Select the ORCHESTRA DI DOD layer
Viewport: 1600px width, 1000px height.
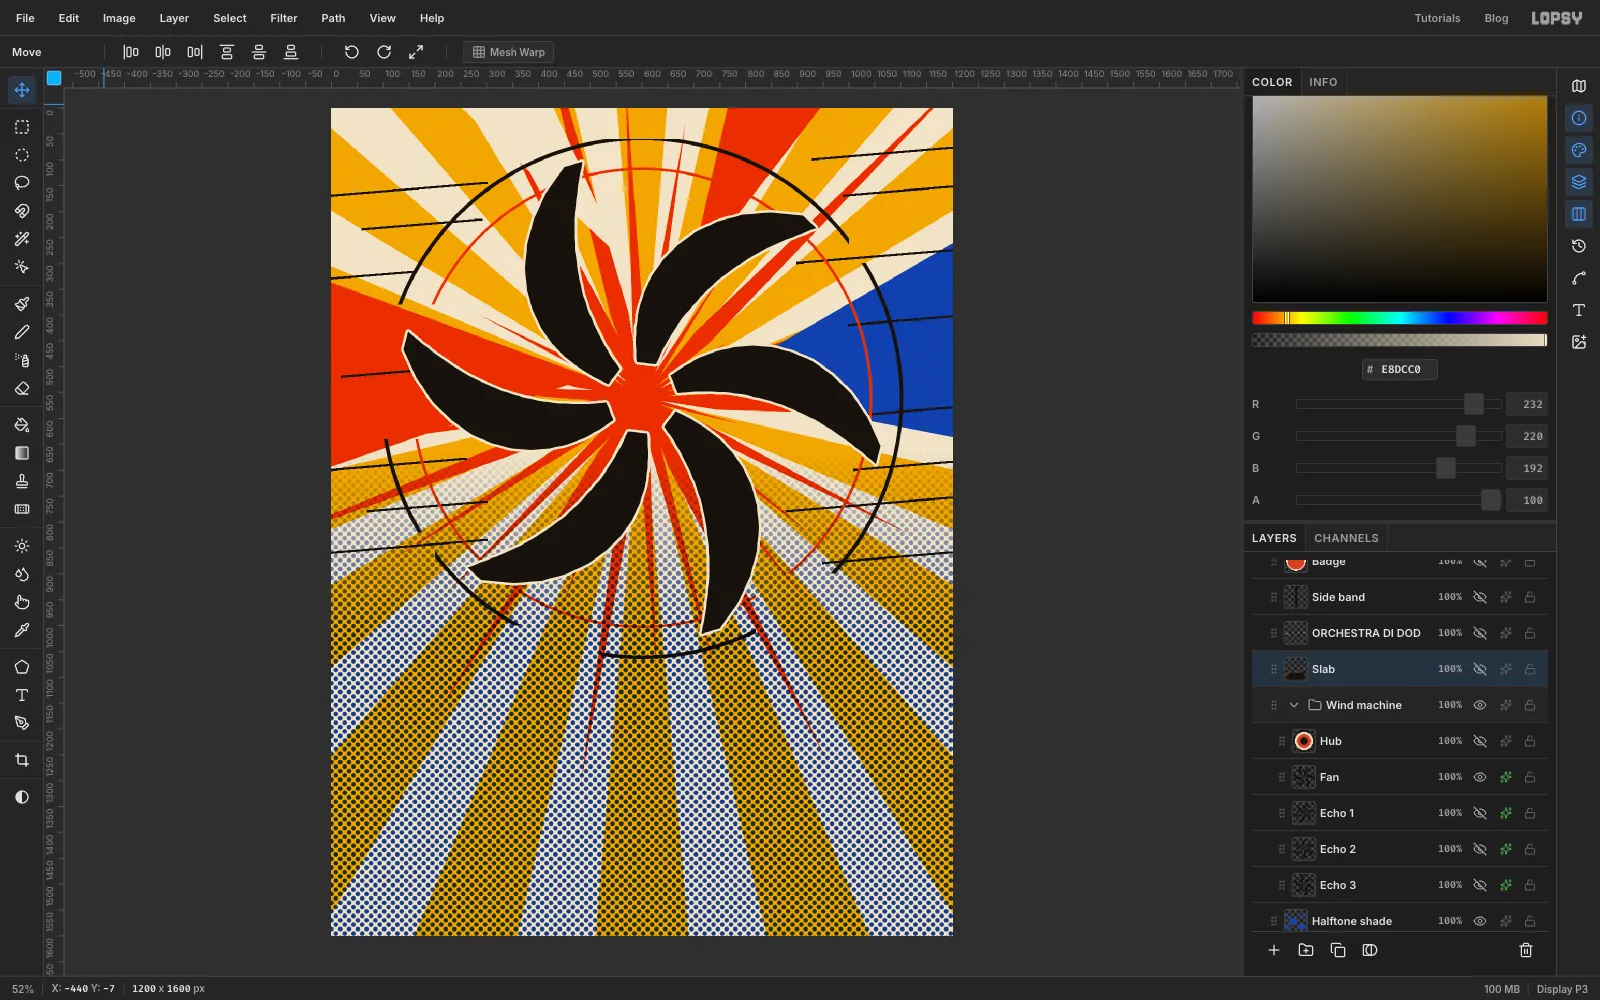point(1400,633)
